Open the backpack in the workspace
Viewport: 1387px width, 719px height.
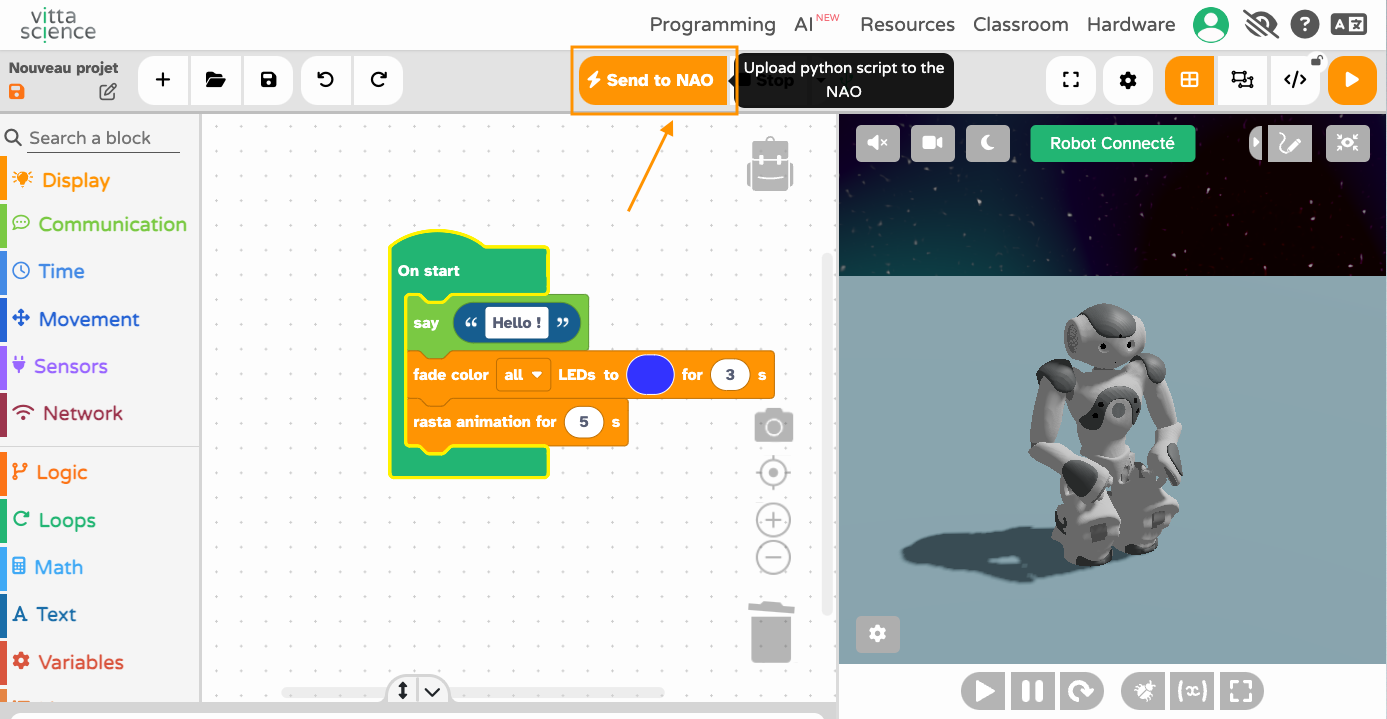click(770, 164)
